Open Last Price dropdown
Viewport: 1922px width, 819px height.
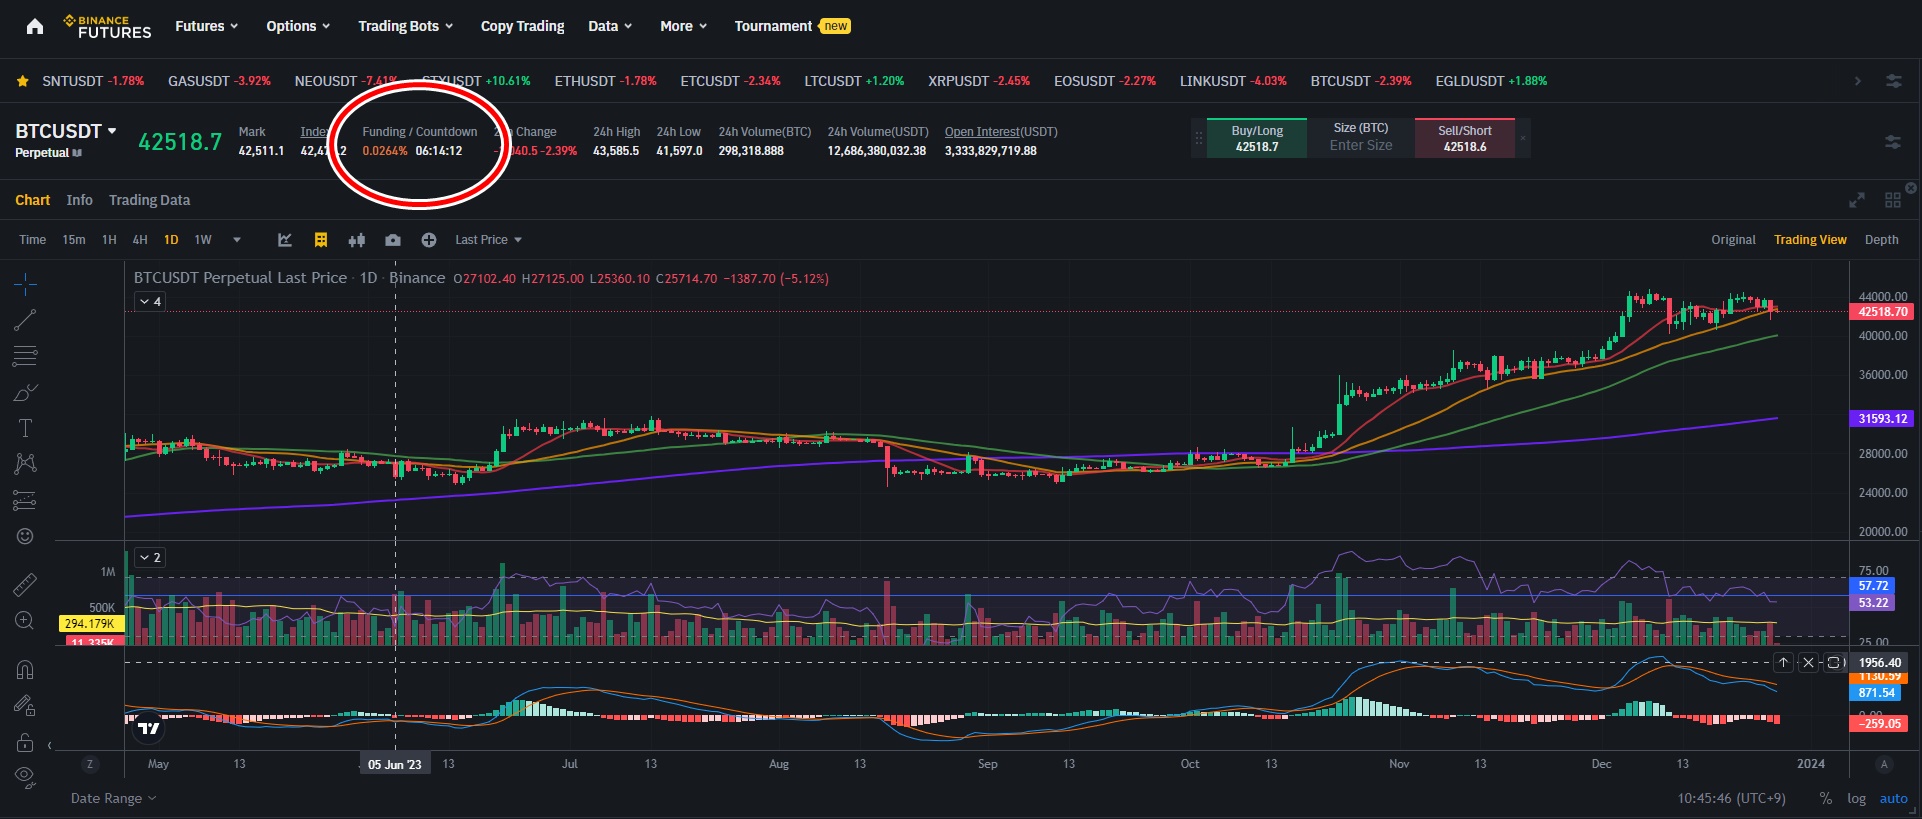488,240
